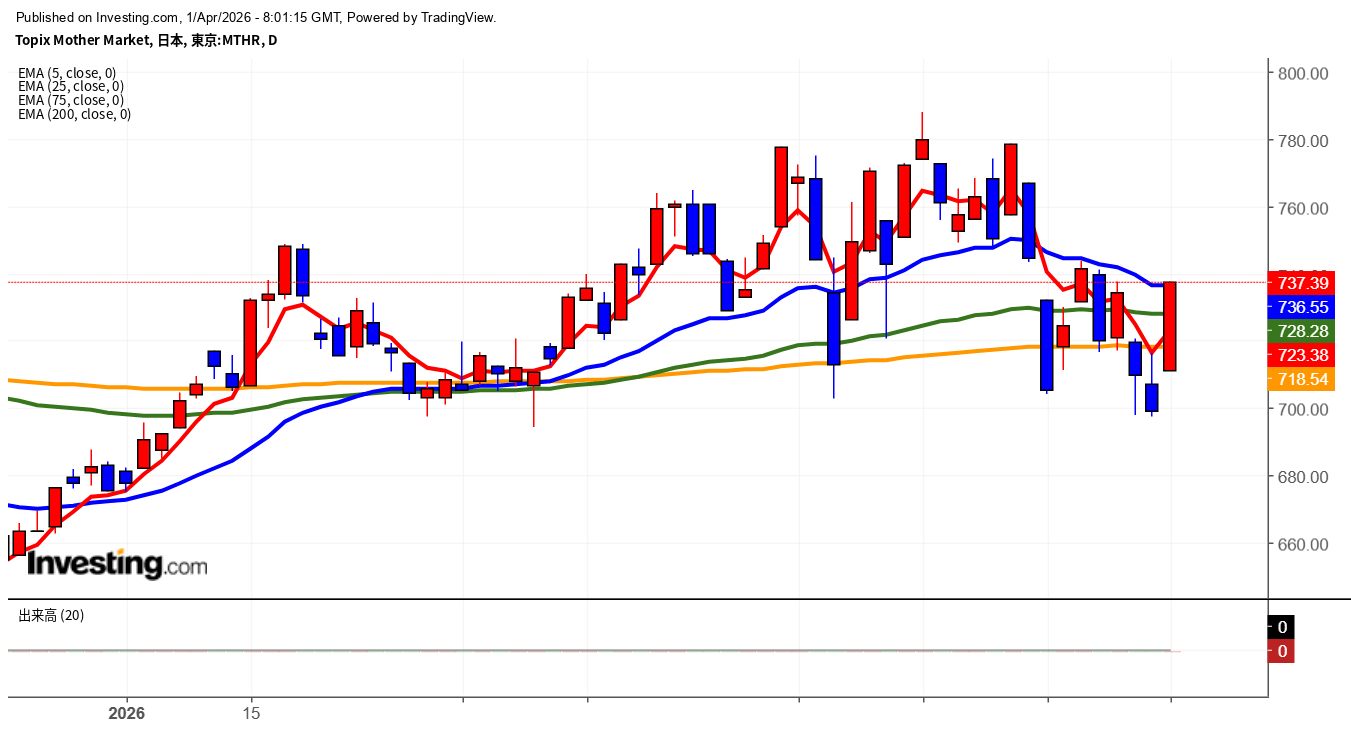Click the latest large red candlestick
Screen dimensions: 1351x730
point(1169,326)
